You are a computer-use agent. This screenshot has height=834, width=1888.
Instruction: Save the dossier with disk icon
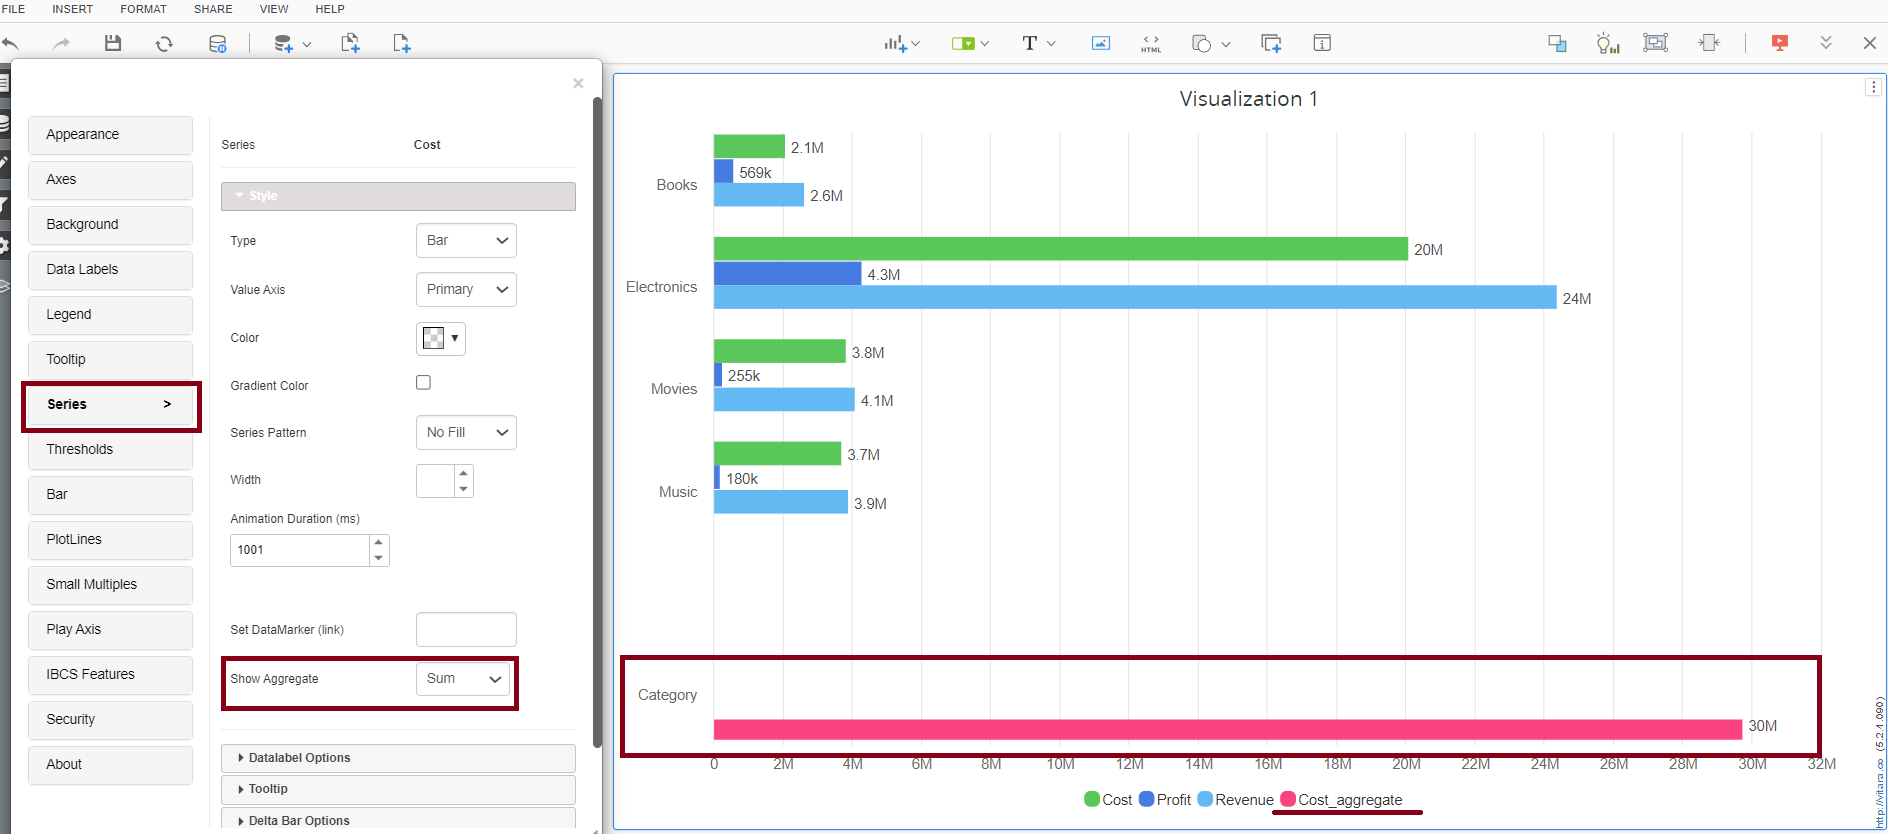coord(113,43)
